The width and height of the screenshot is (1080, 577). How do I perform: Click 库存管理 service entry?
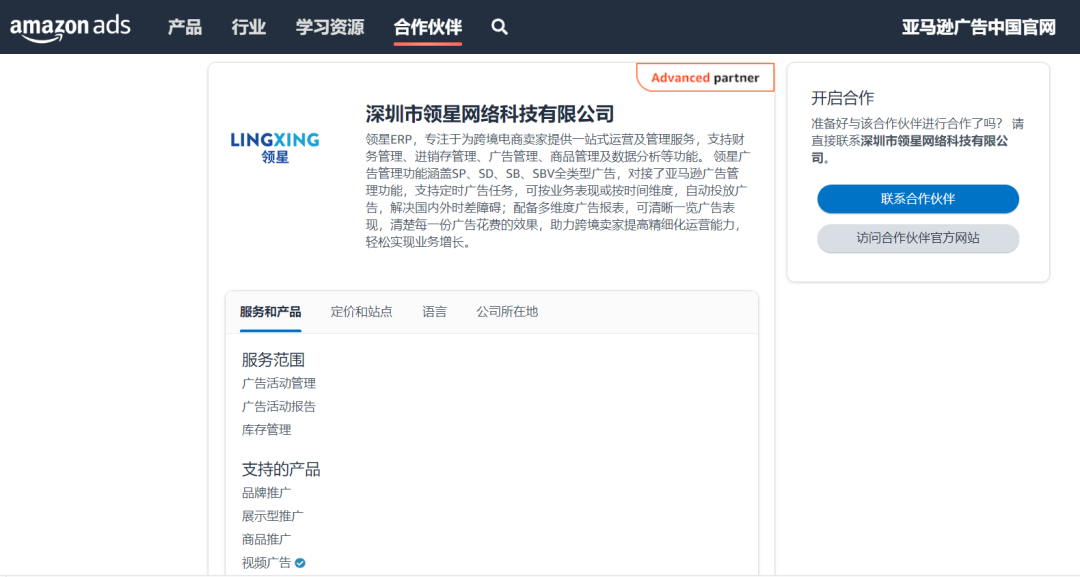267,430
